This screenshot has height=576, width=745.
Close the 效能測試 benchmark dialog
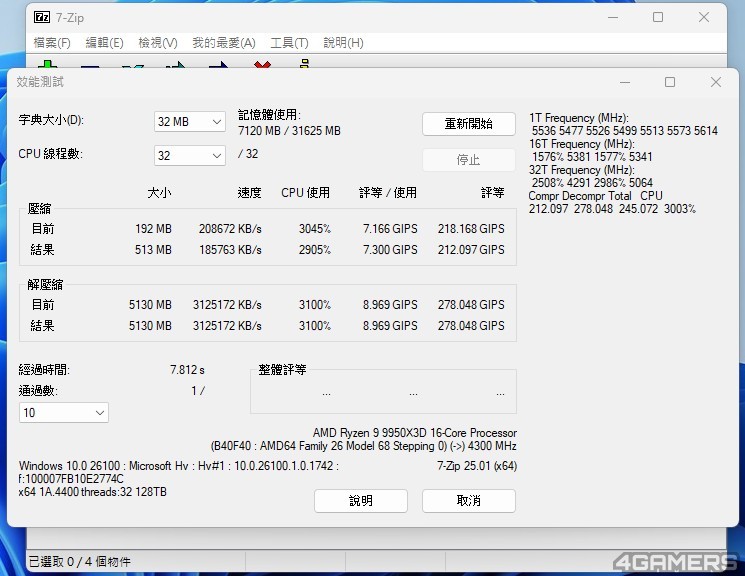715,82
